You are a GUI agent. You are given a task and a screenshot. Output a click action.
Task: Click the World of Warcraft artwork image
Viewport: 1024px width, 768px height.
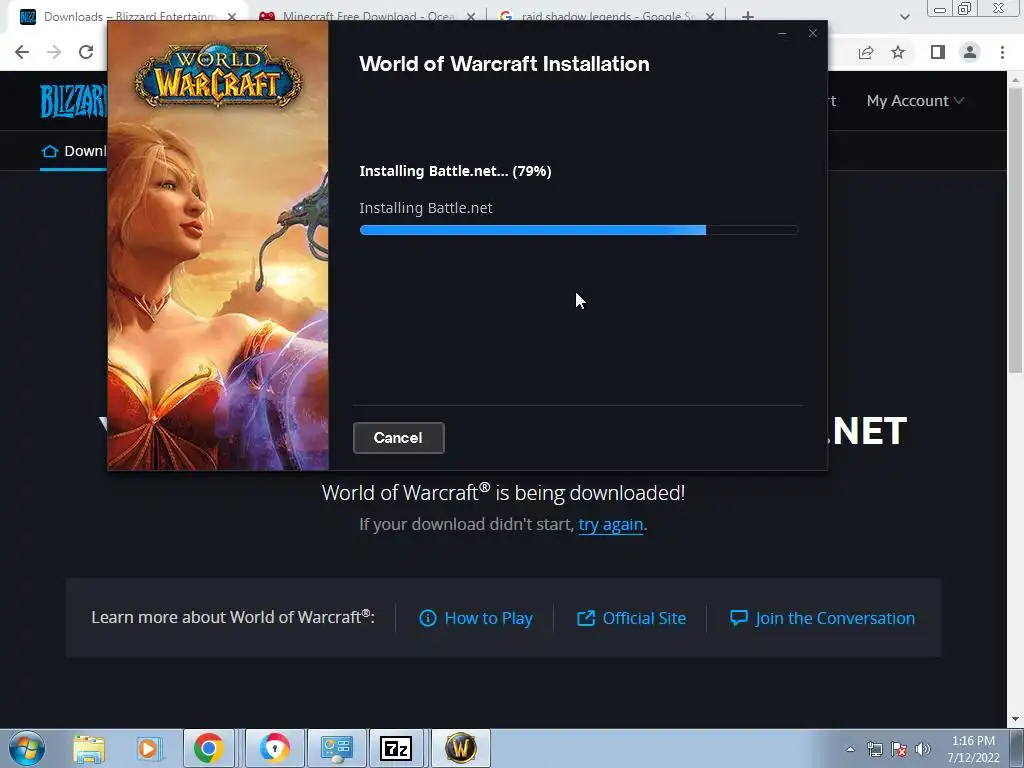tap(218, 246)
